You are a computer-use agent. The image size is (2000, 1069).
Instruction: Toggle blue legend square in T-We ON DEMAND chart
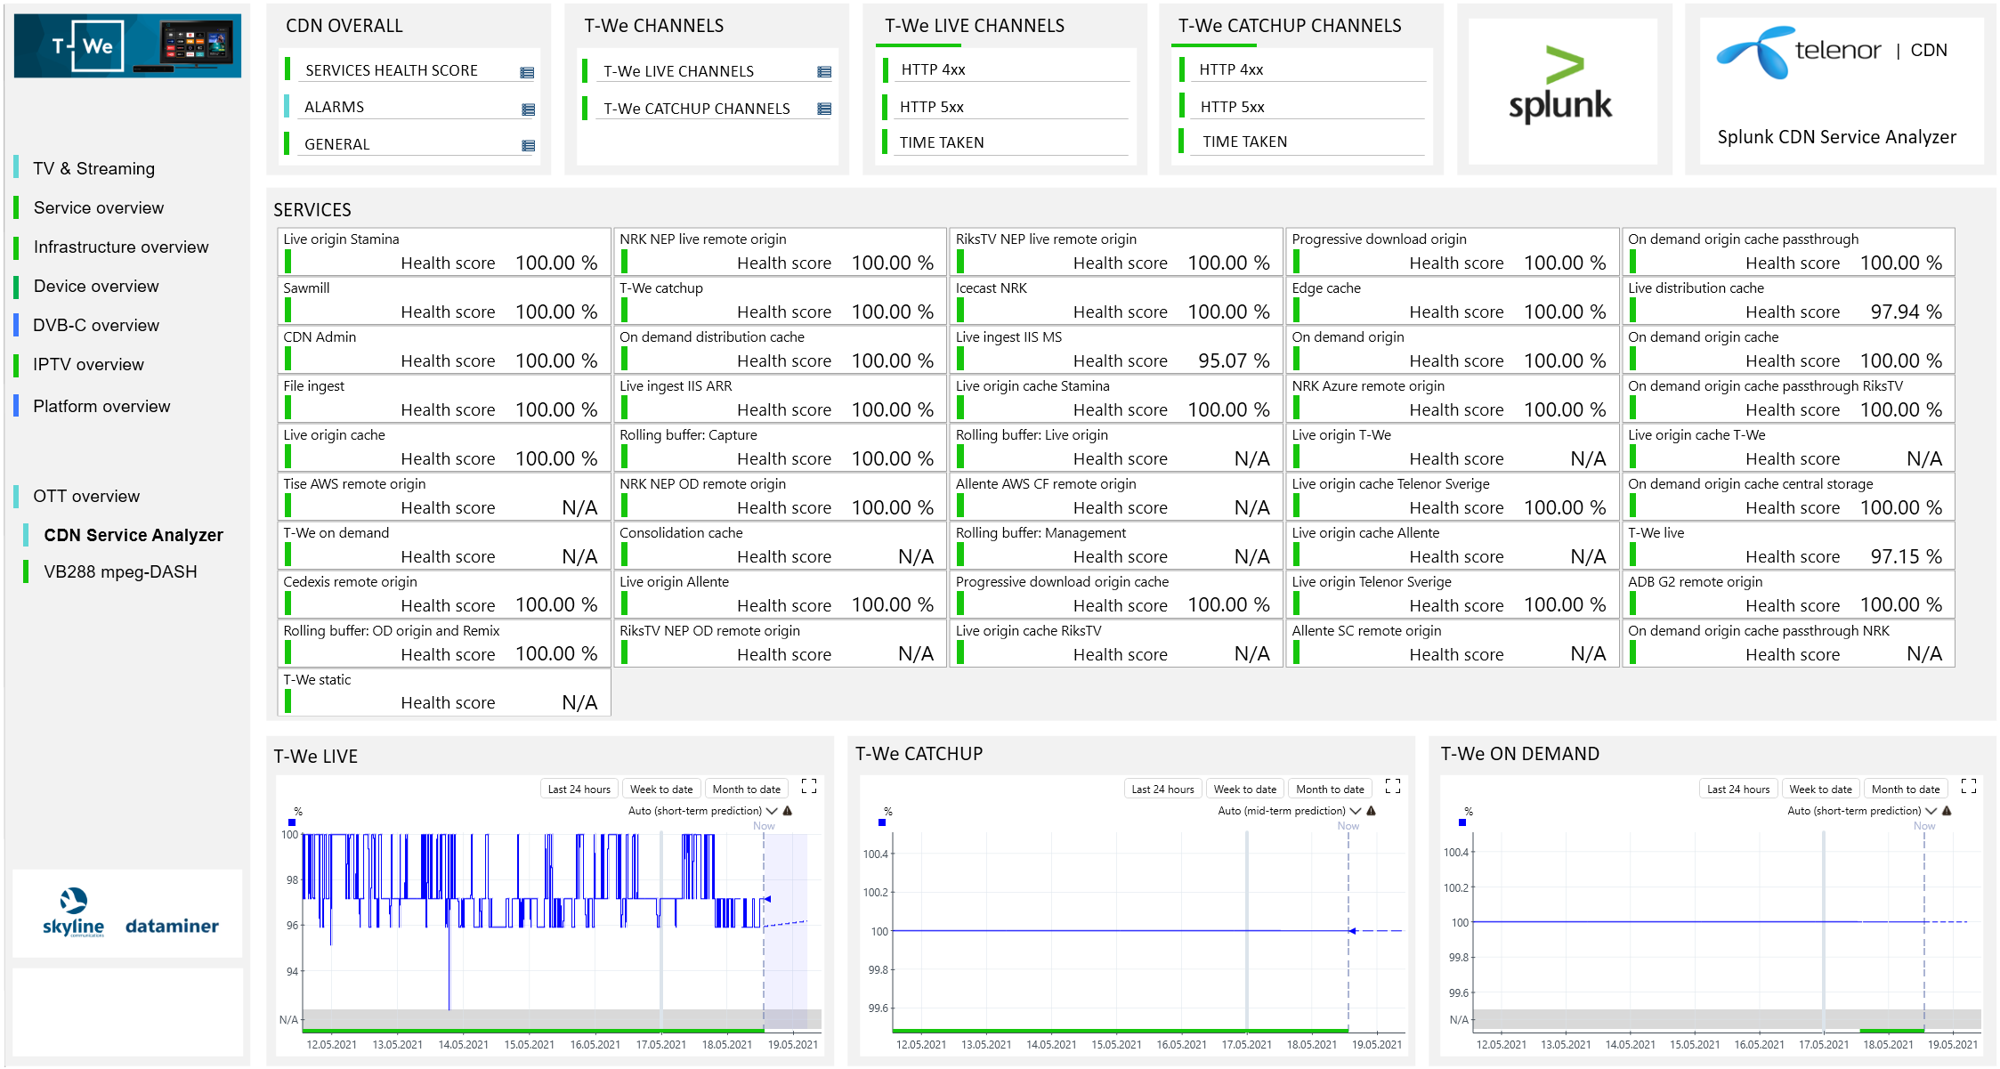(1462, 822)
